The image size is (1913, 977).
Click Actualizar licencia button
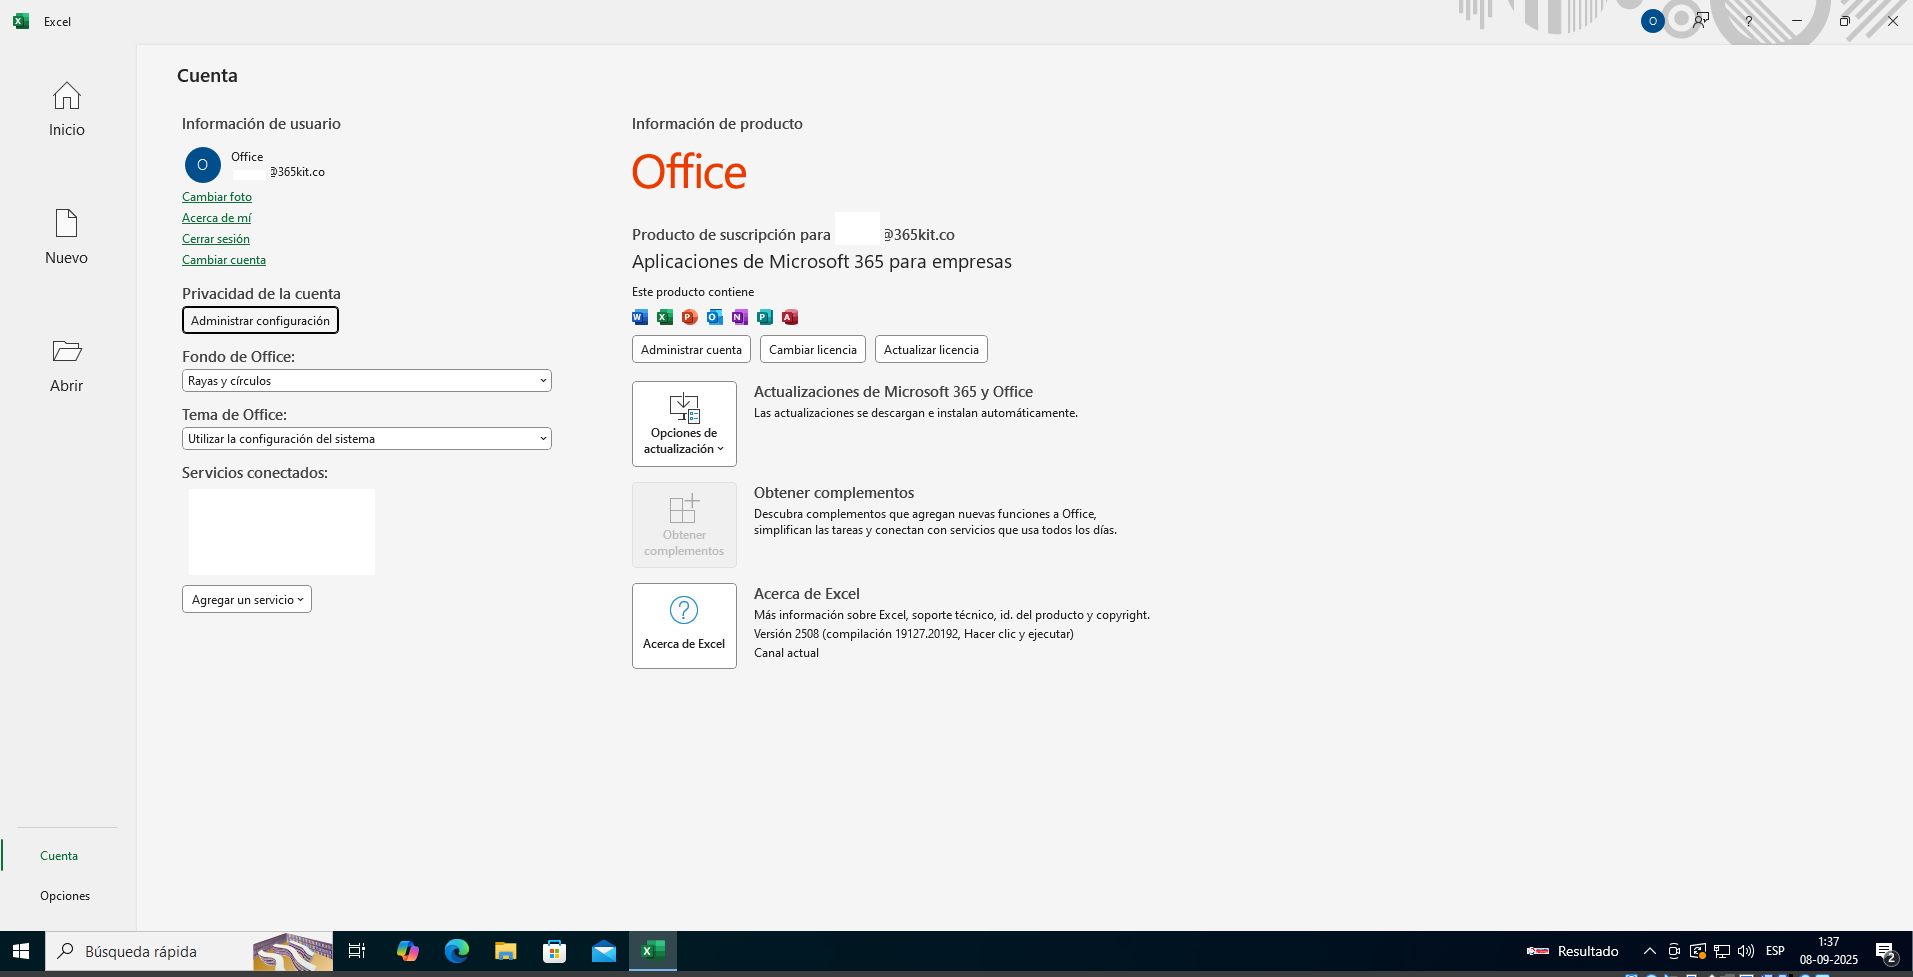pyautogui.click(x=931, y=349)
